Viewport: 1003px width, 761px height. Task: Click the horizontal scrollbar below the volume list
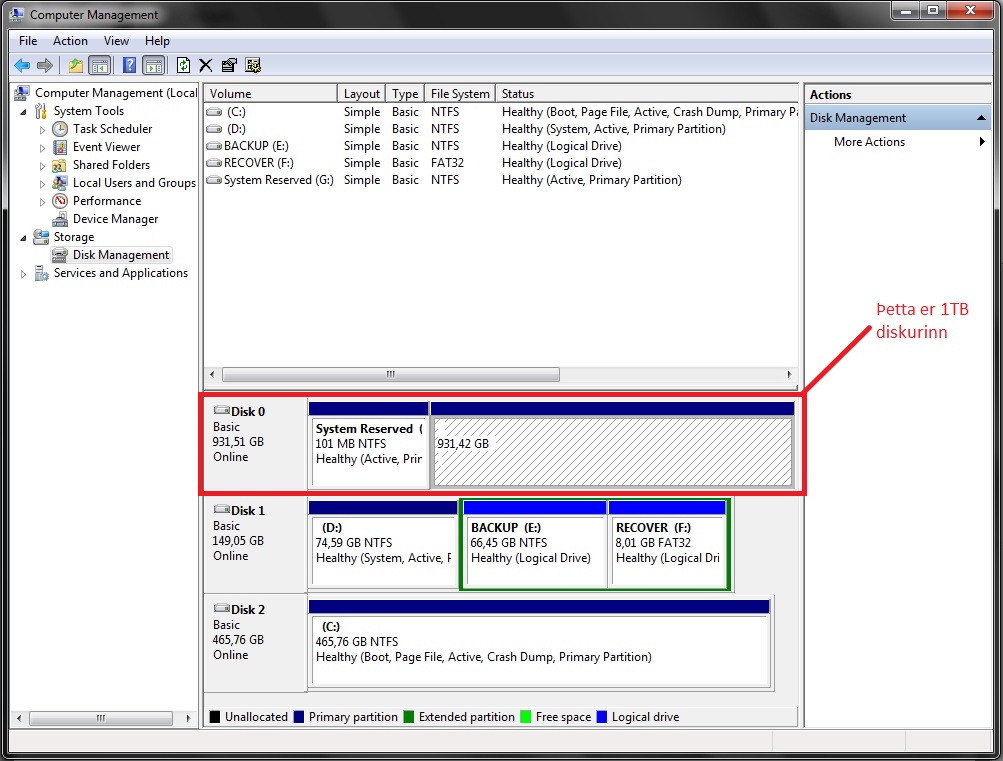click(x=390, y=374)
